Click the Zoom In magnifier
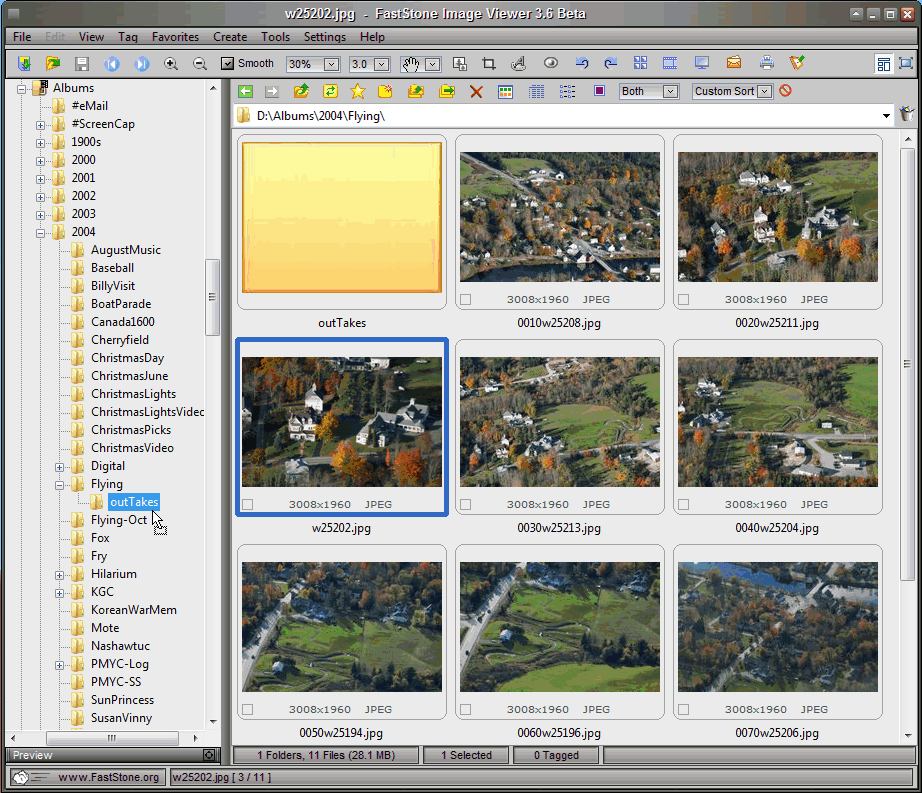The image size is (922, 793). click(x=171, y=63)
